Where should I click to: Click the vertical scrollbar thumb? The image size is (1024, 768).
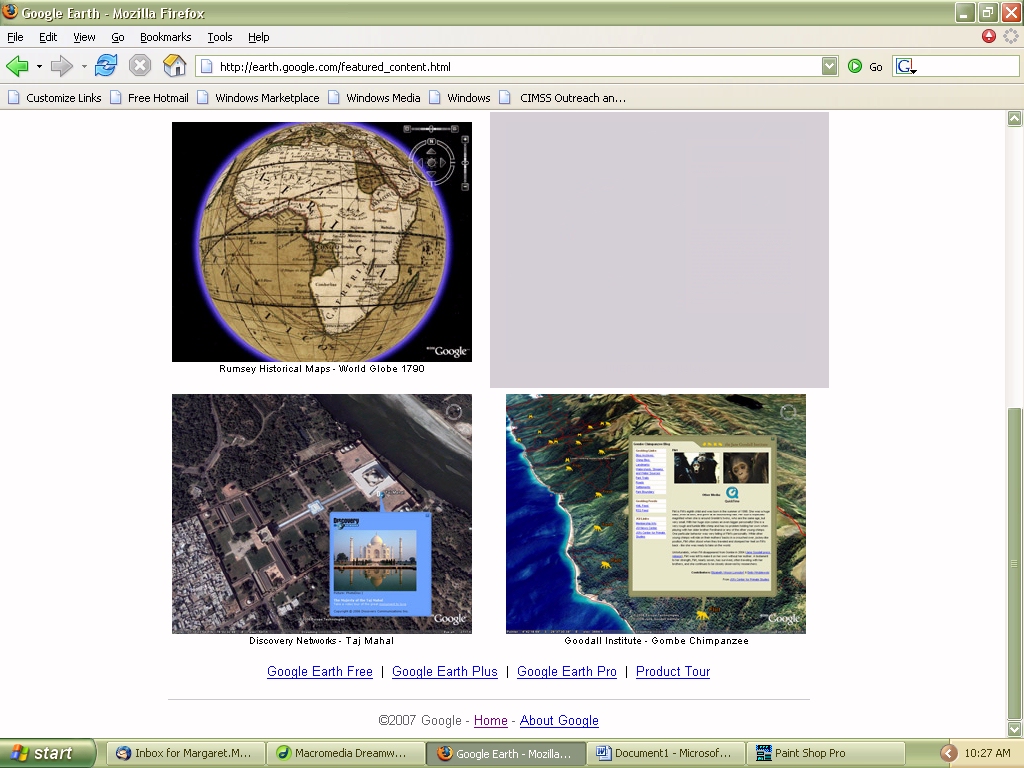1014,563
